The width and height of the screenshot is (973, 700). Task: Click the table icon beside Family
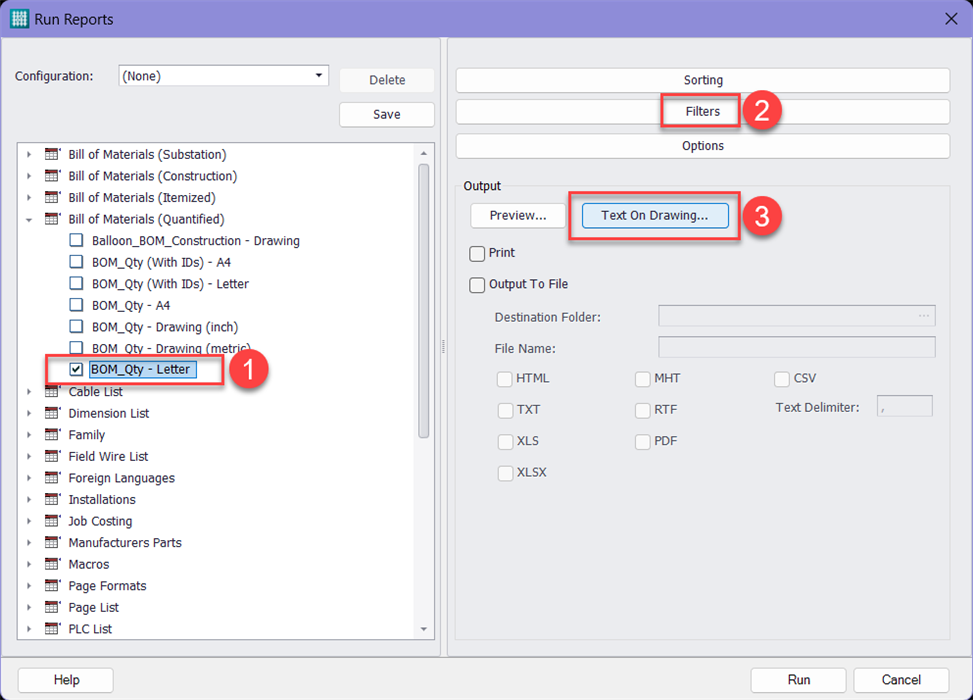pos(51,435)
